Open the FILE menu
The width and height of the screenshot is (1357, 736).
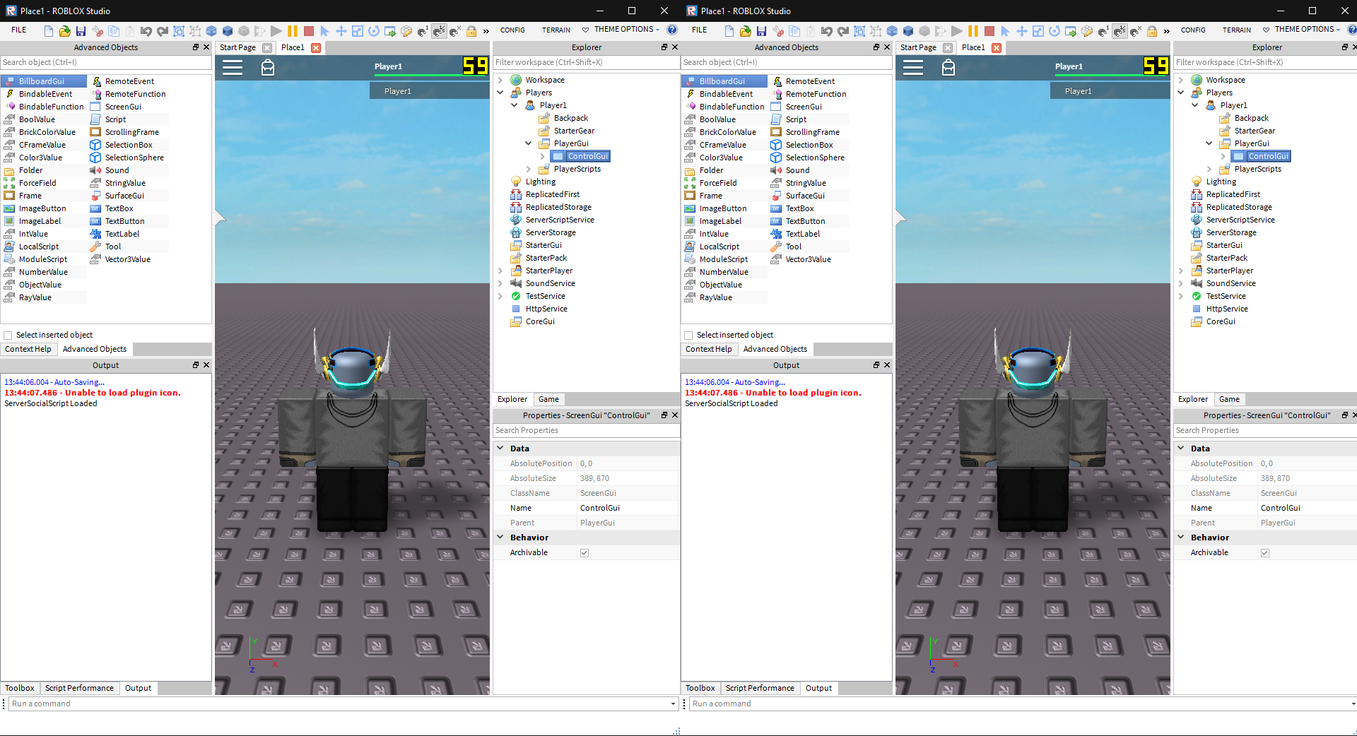tap(17, 29)
